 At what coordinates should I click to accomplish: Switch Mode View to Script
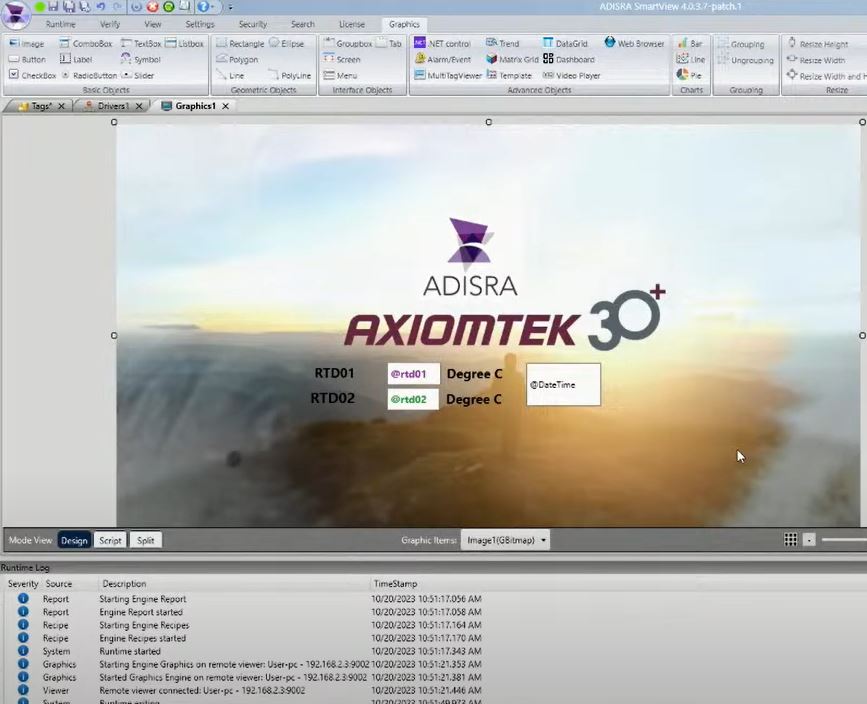110,540
